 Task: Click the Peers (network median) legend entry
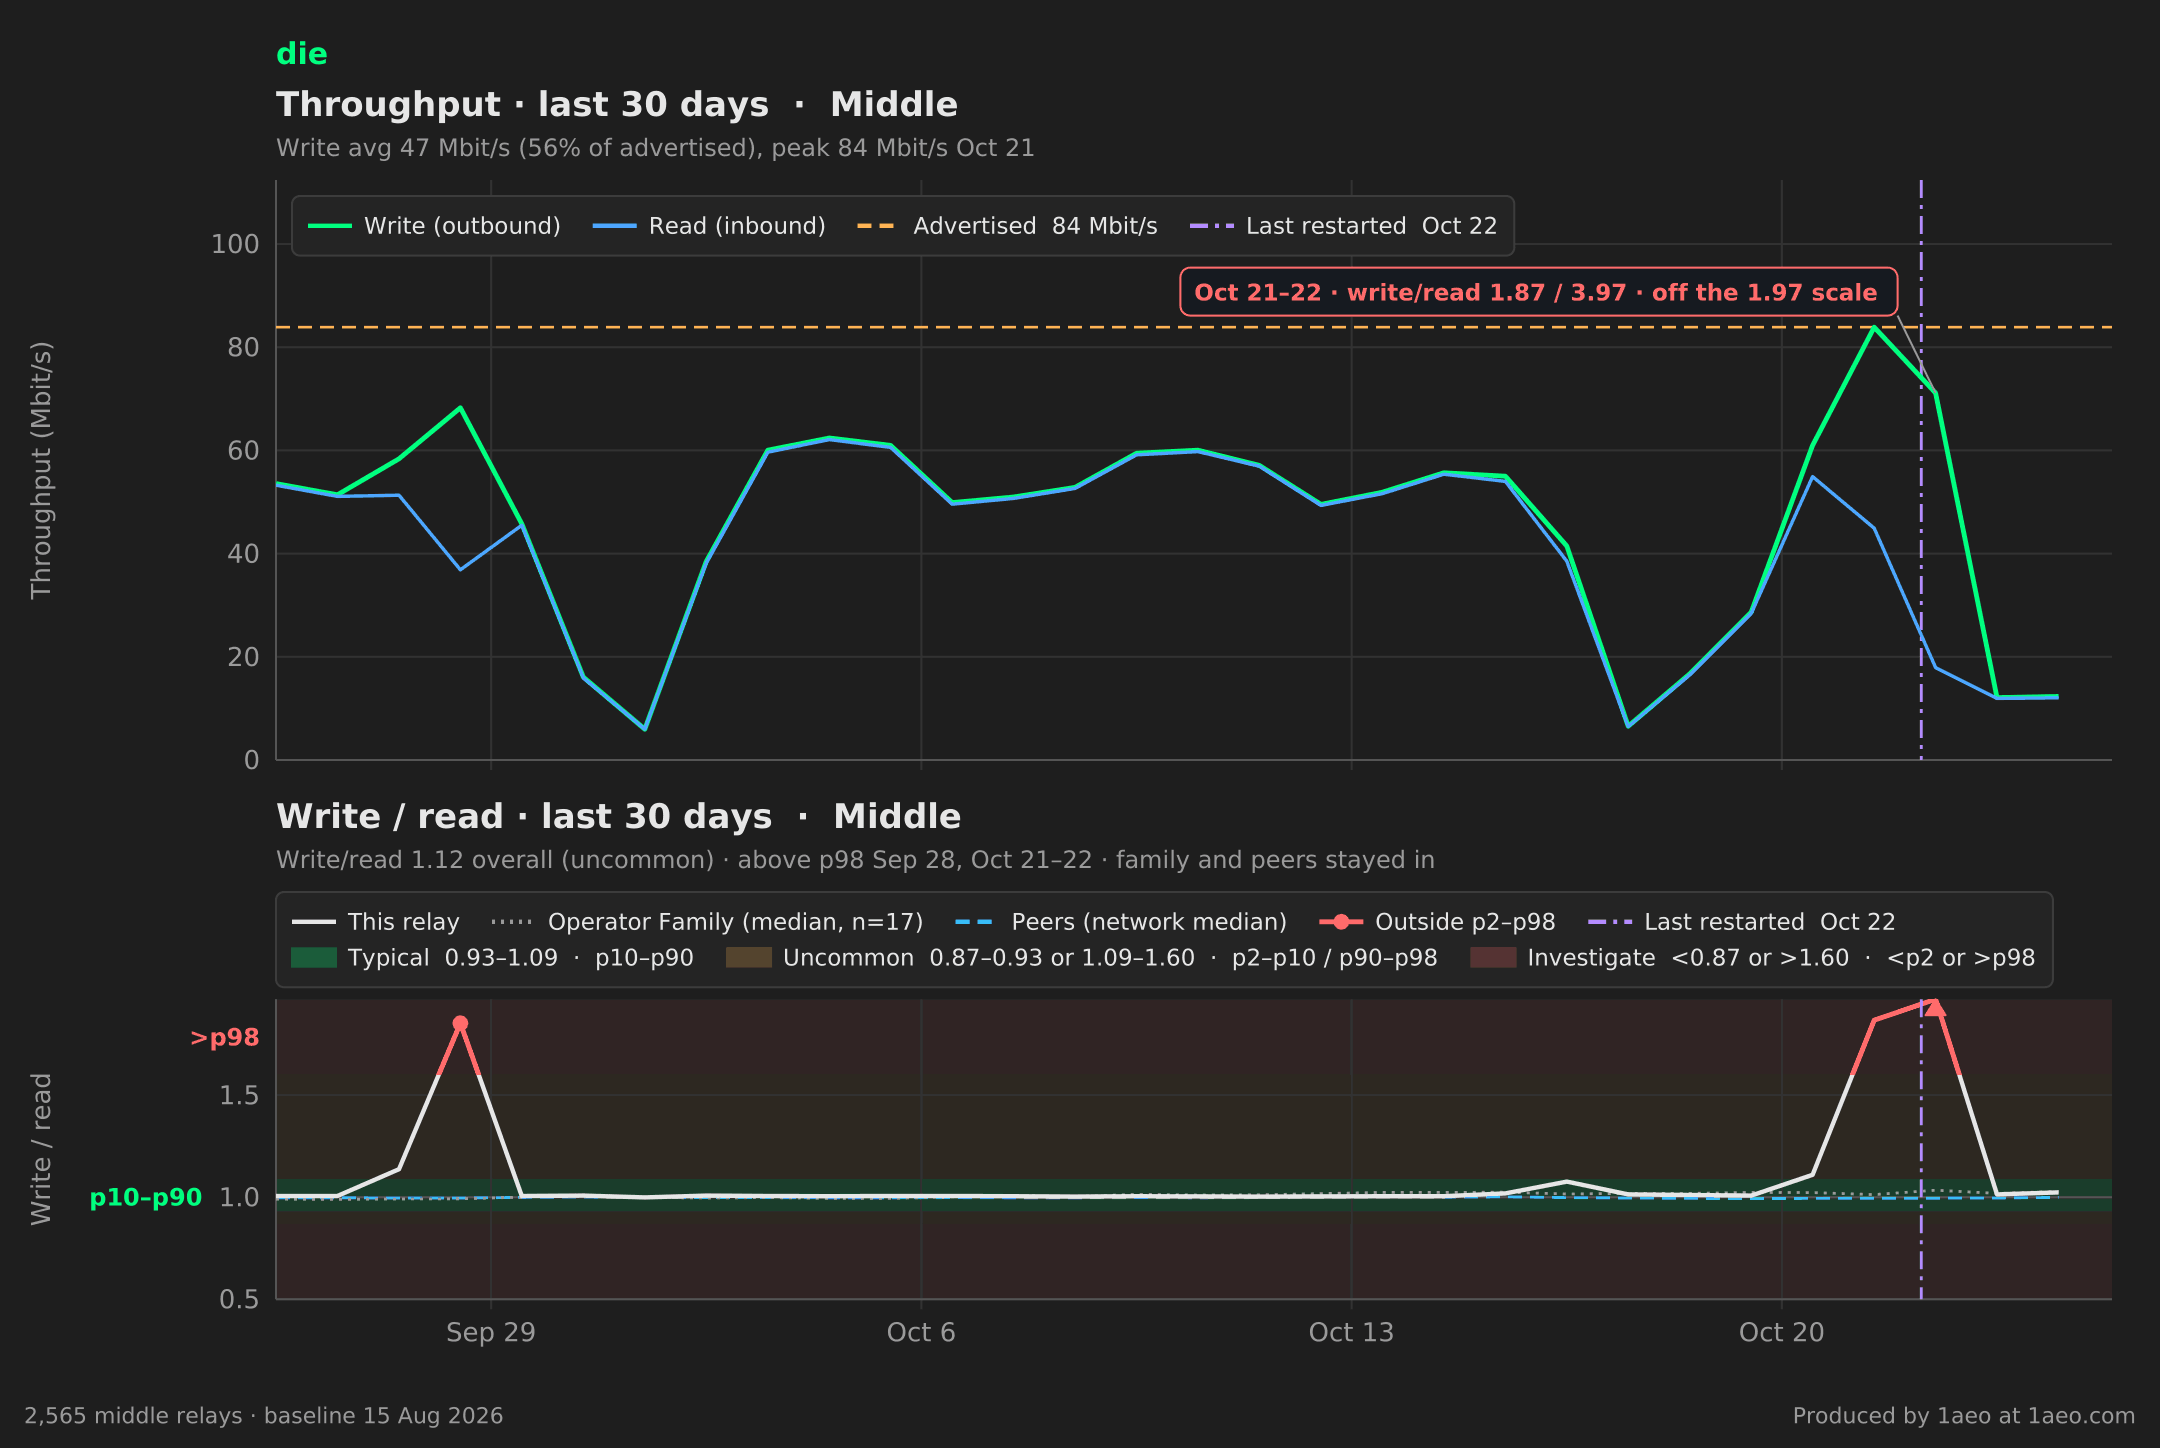point(1120,922)
